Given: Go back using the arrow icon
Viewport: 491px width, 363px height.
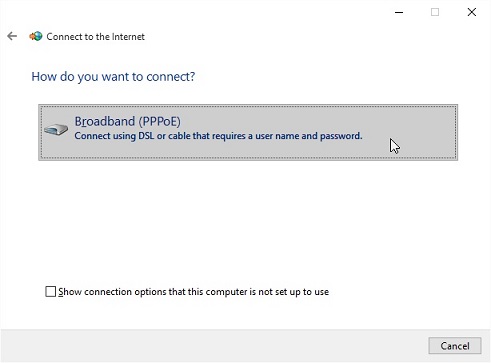Looking at the screenshot, I should [x=12, y=36].
